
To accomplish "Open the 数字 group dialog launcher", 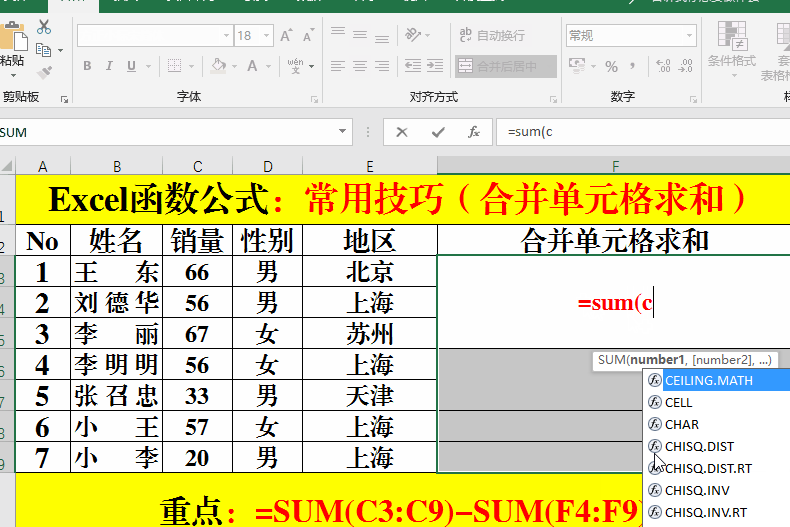I will click(x=693, y=99).
